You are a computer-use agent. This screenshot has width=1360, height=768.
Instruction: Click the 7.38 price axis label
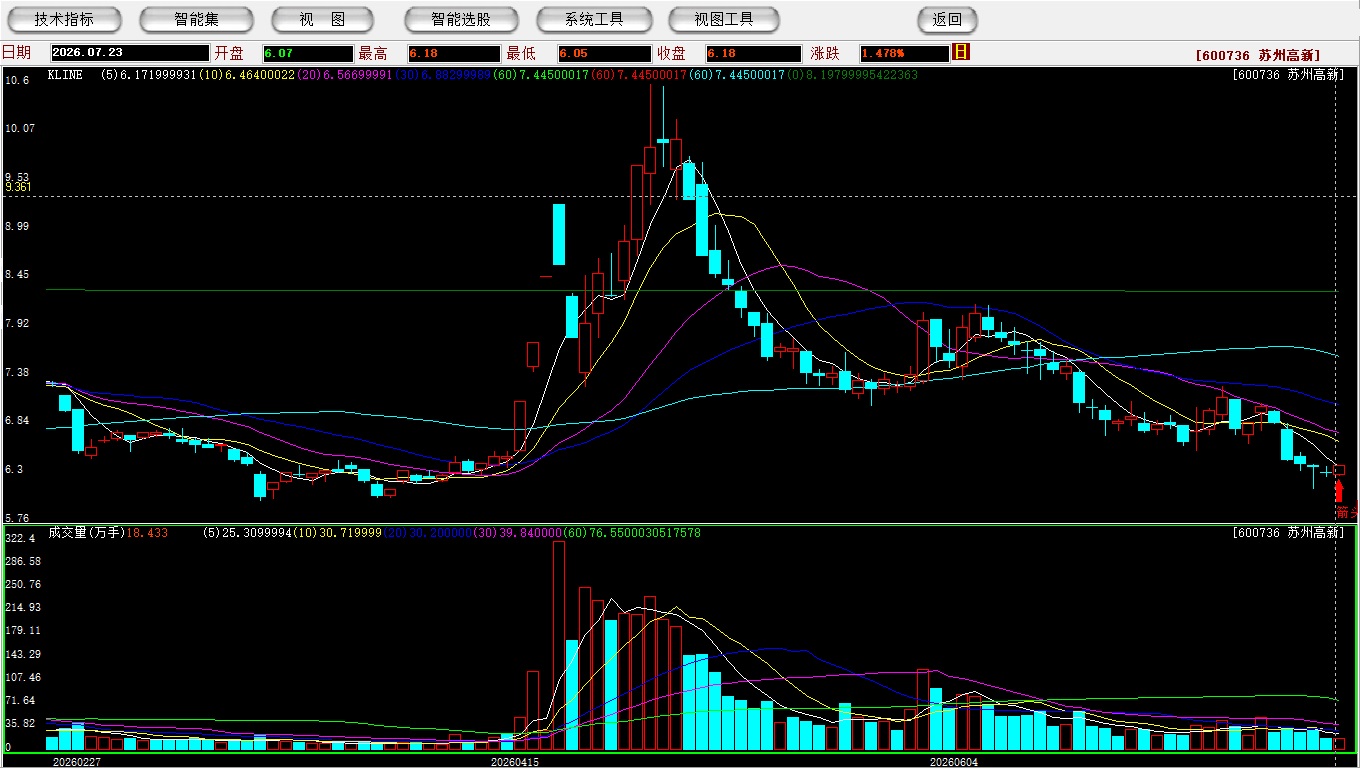[x=18, y=372]
